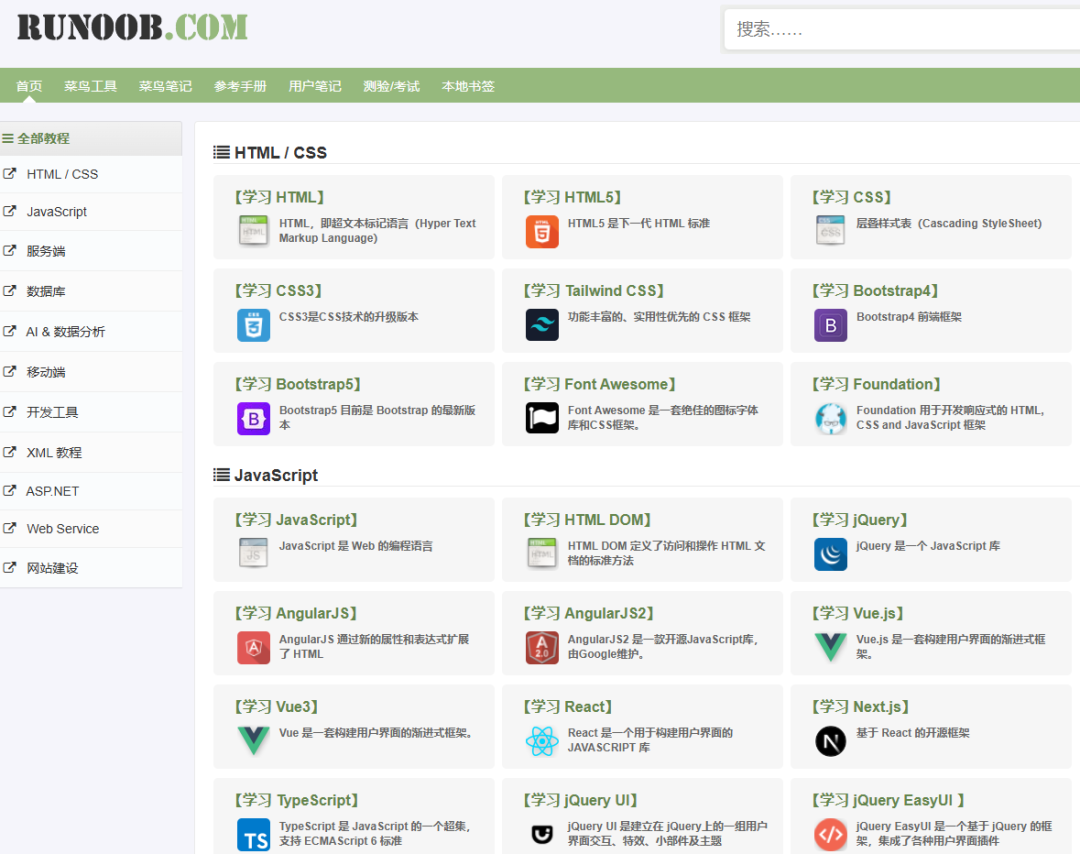Open 菜鸟笔记 in the navigation bar
Screen dimensions: 1080x854
(165, 86)
